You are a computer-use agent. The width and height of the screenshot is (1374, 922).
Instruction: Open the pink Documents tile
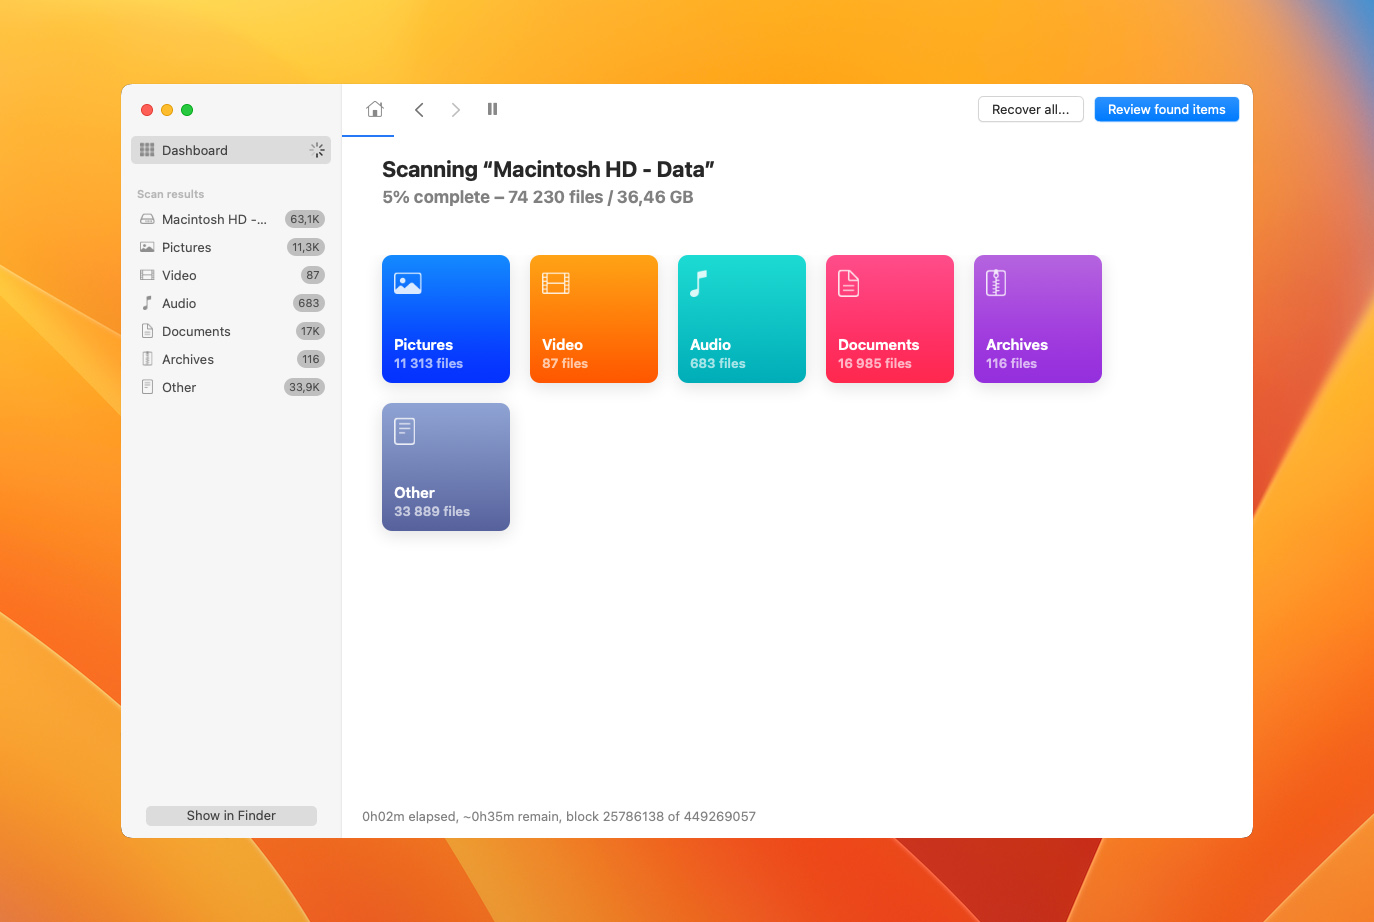(x=890, y=319)
